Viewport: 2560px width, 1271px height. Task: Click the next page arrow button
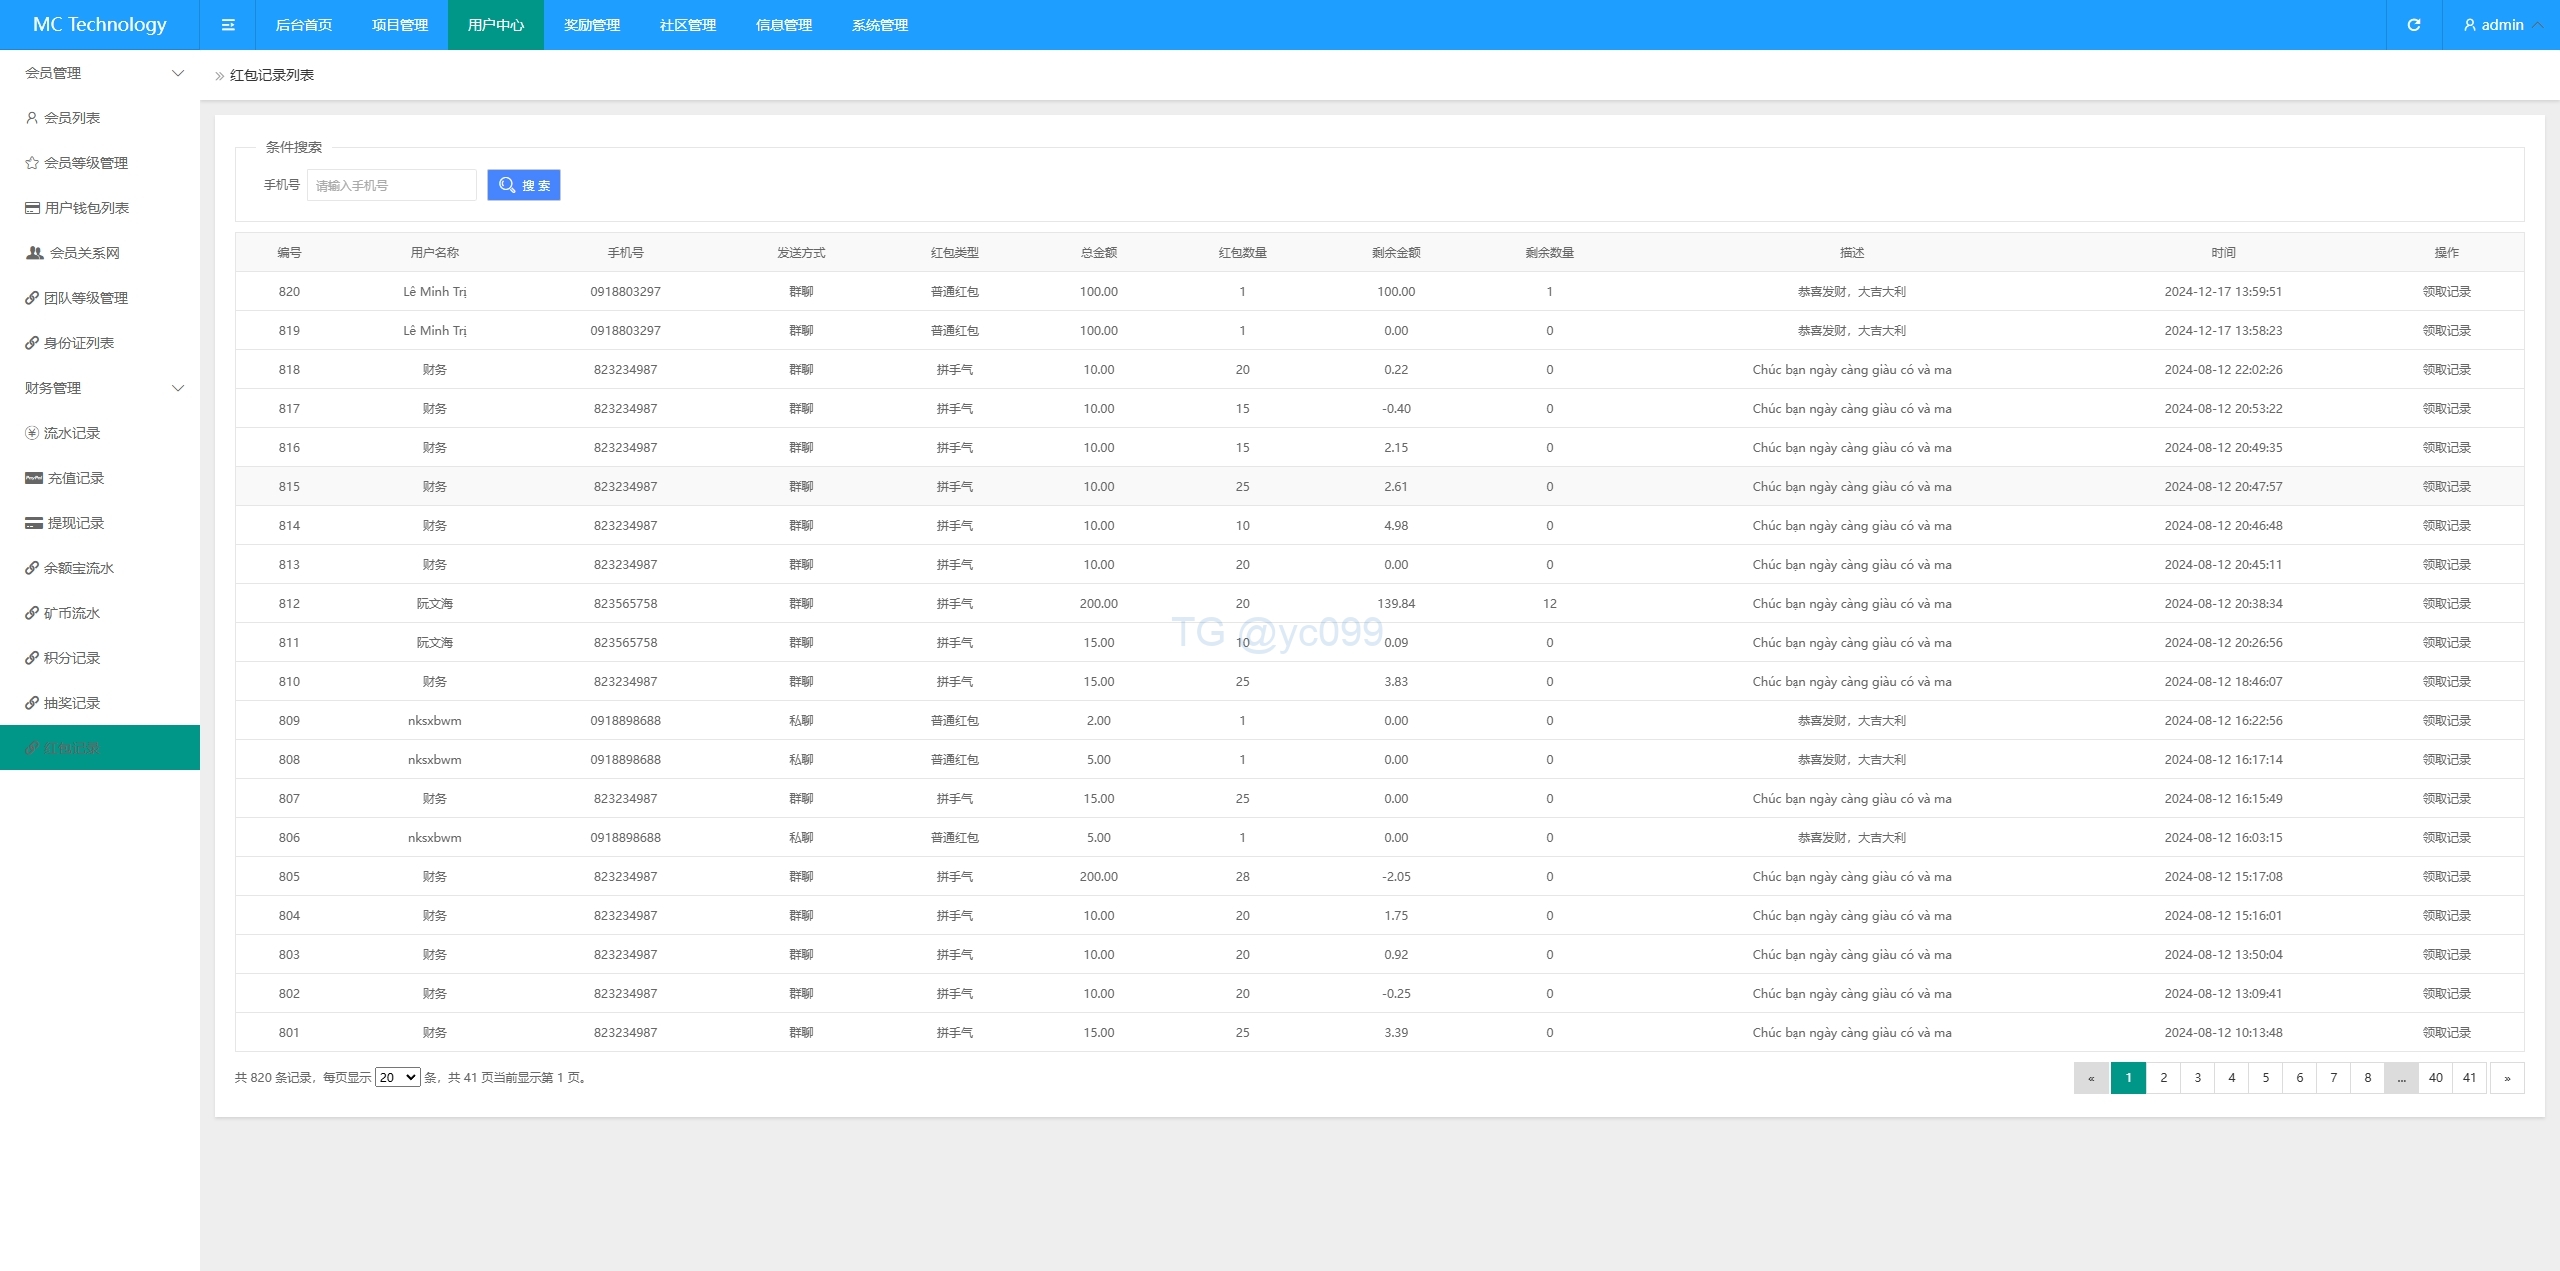click(x=2507, y=1078)
